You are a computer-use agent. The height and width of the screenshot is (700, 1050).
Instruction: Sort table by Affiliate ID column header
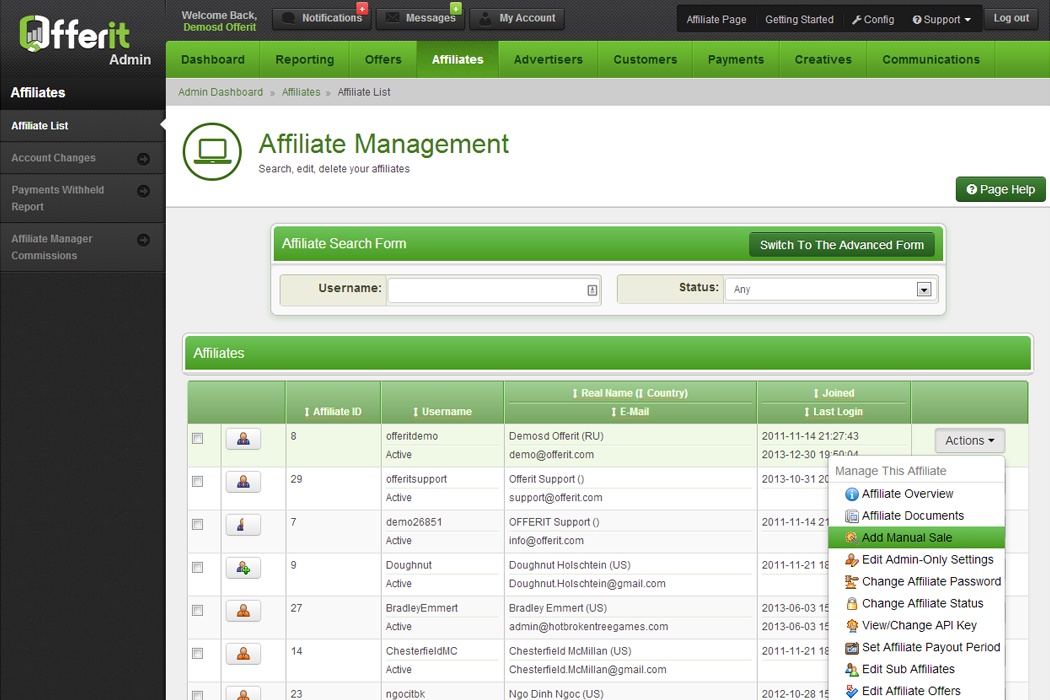click(x=333, y=412)
